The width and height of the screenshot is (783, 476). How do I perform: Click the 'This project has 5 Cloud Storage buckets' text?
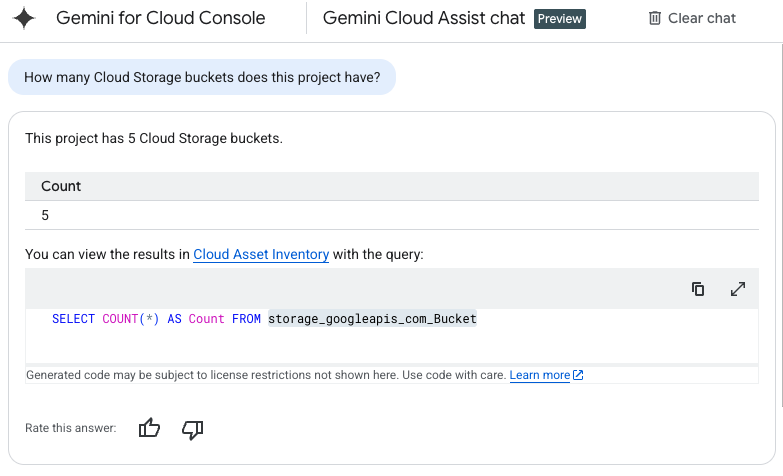[154, 138]
